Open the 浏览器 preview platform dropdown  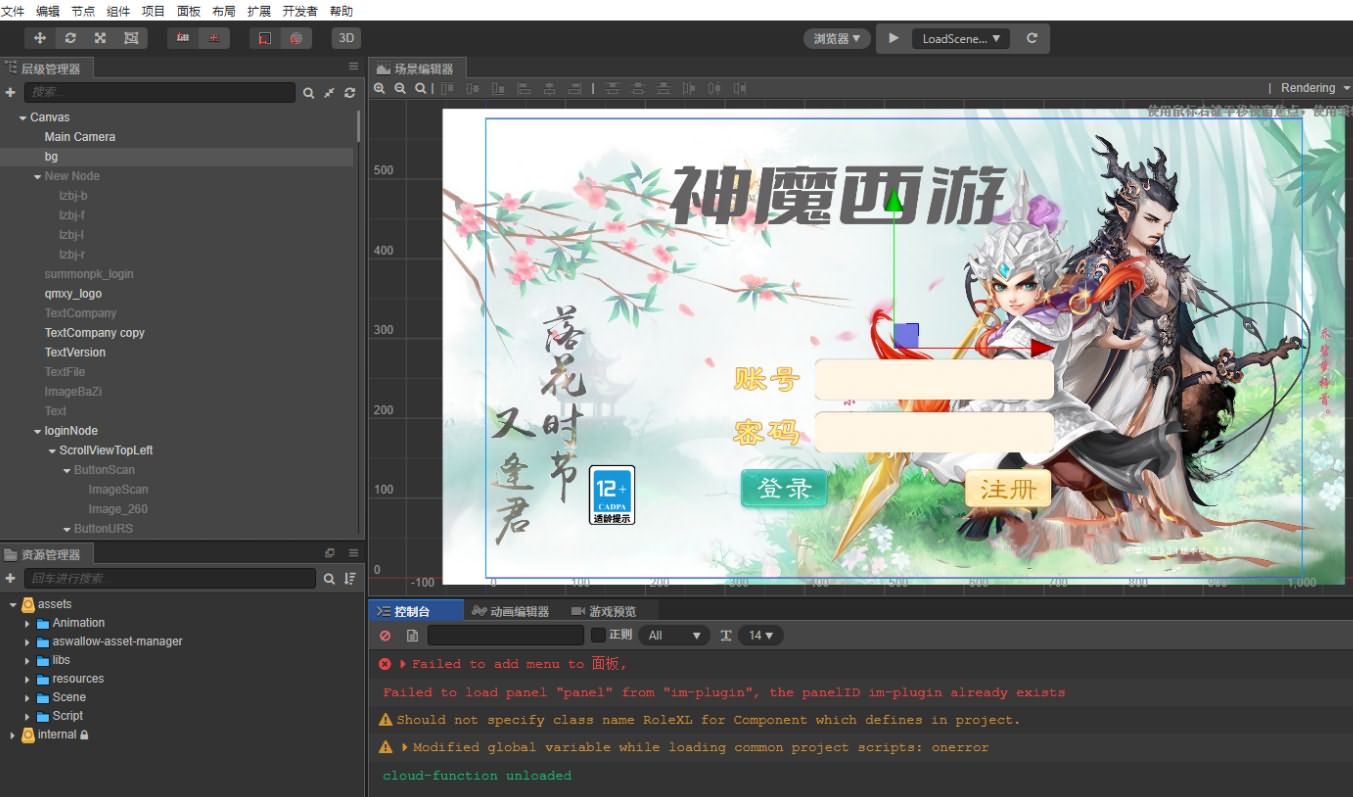pos(836,38)
